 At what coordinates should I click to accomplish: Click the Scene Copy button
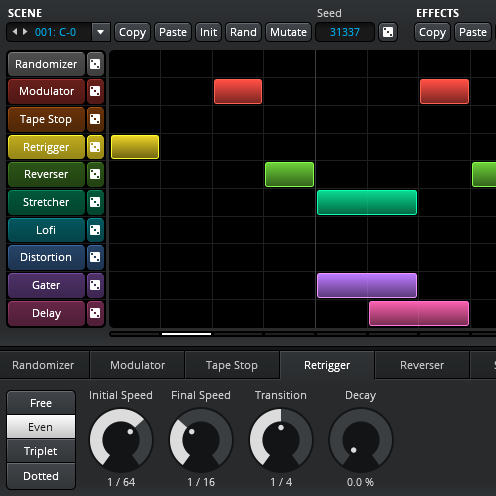(133, 32)
